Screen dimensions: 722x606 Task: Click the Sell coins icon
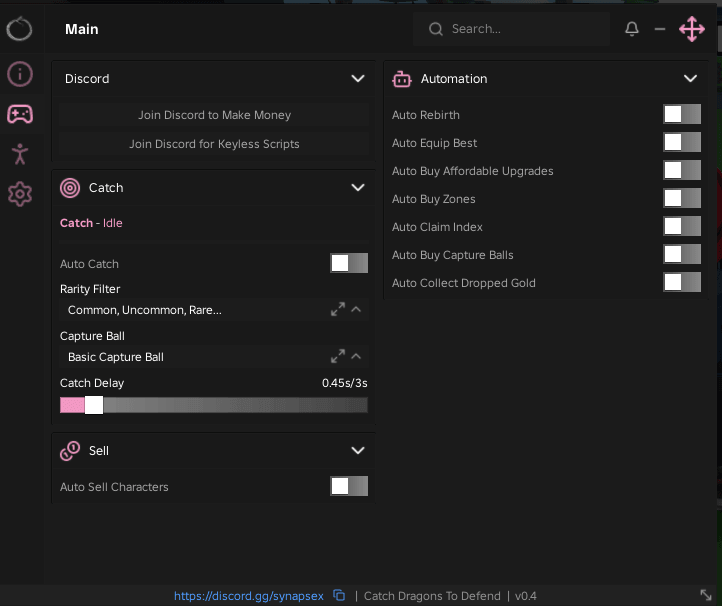(70, 451)
